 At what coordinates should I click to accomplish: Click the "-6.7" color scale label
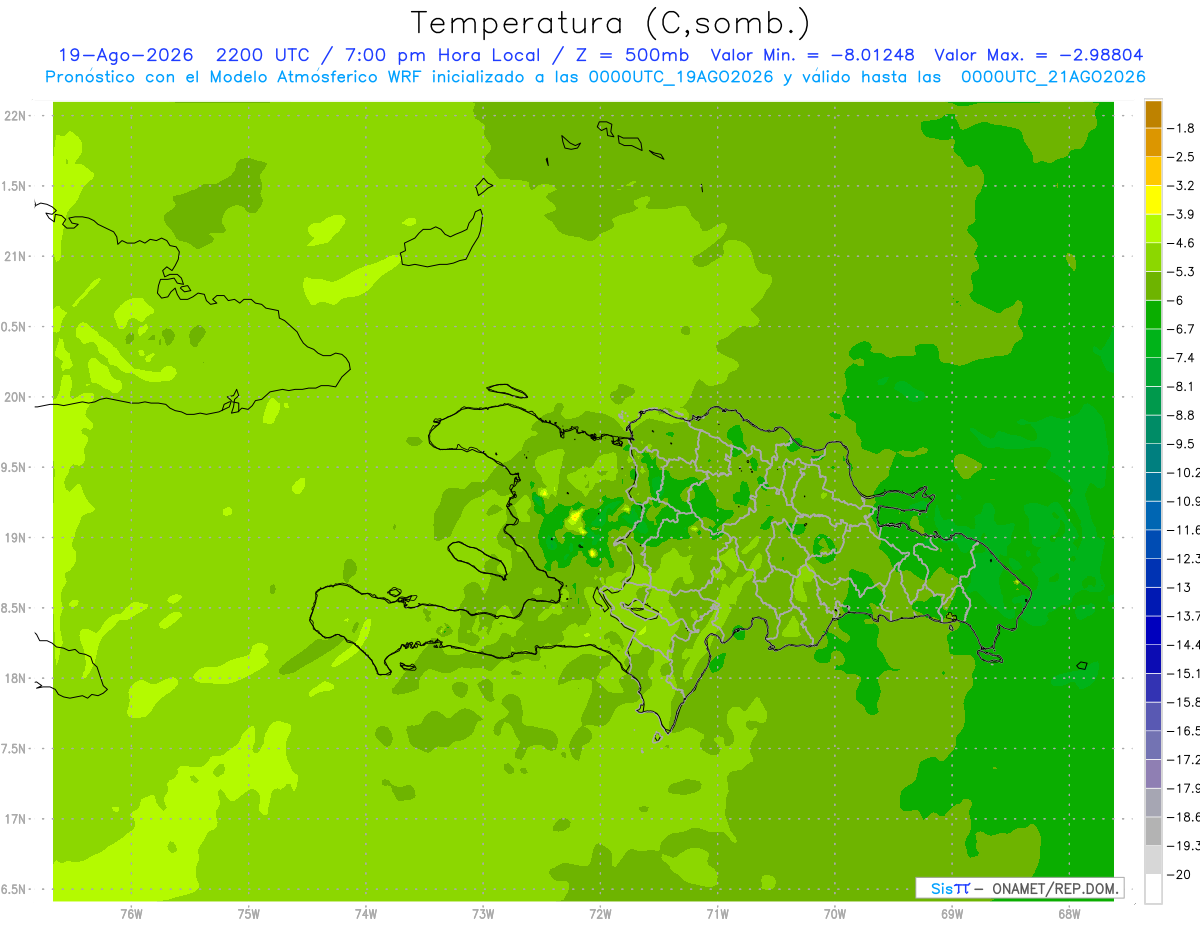point(1182,329)
